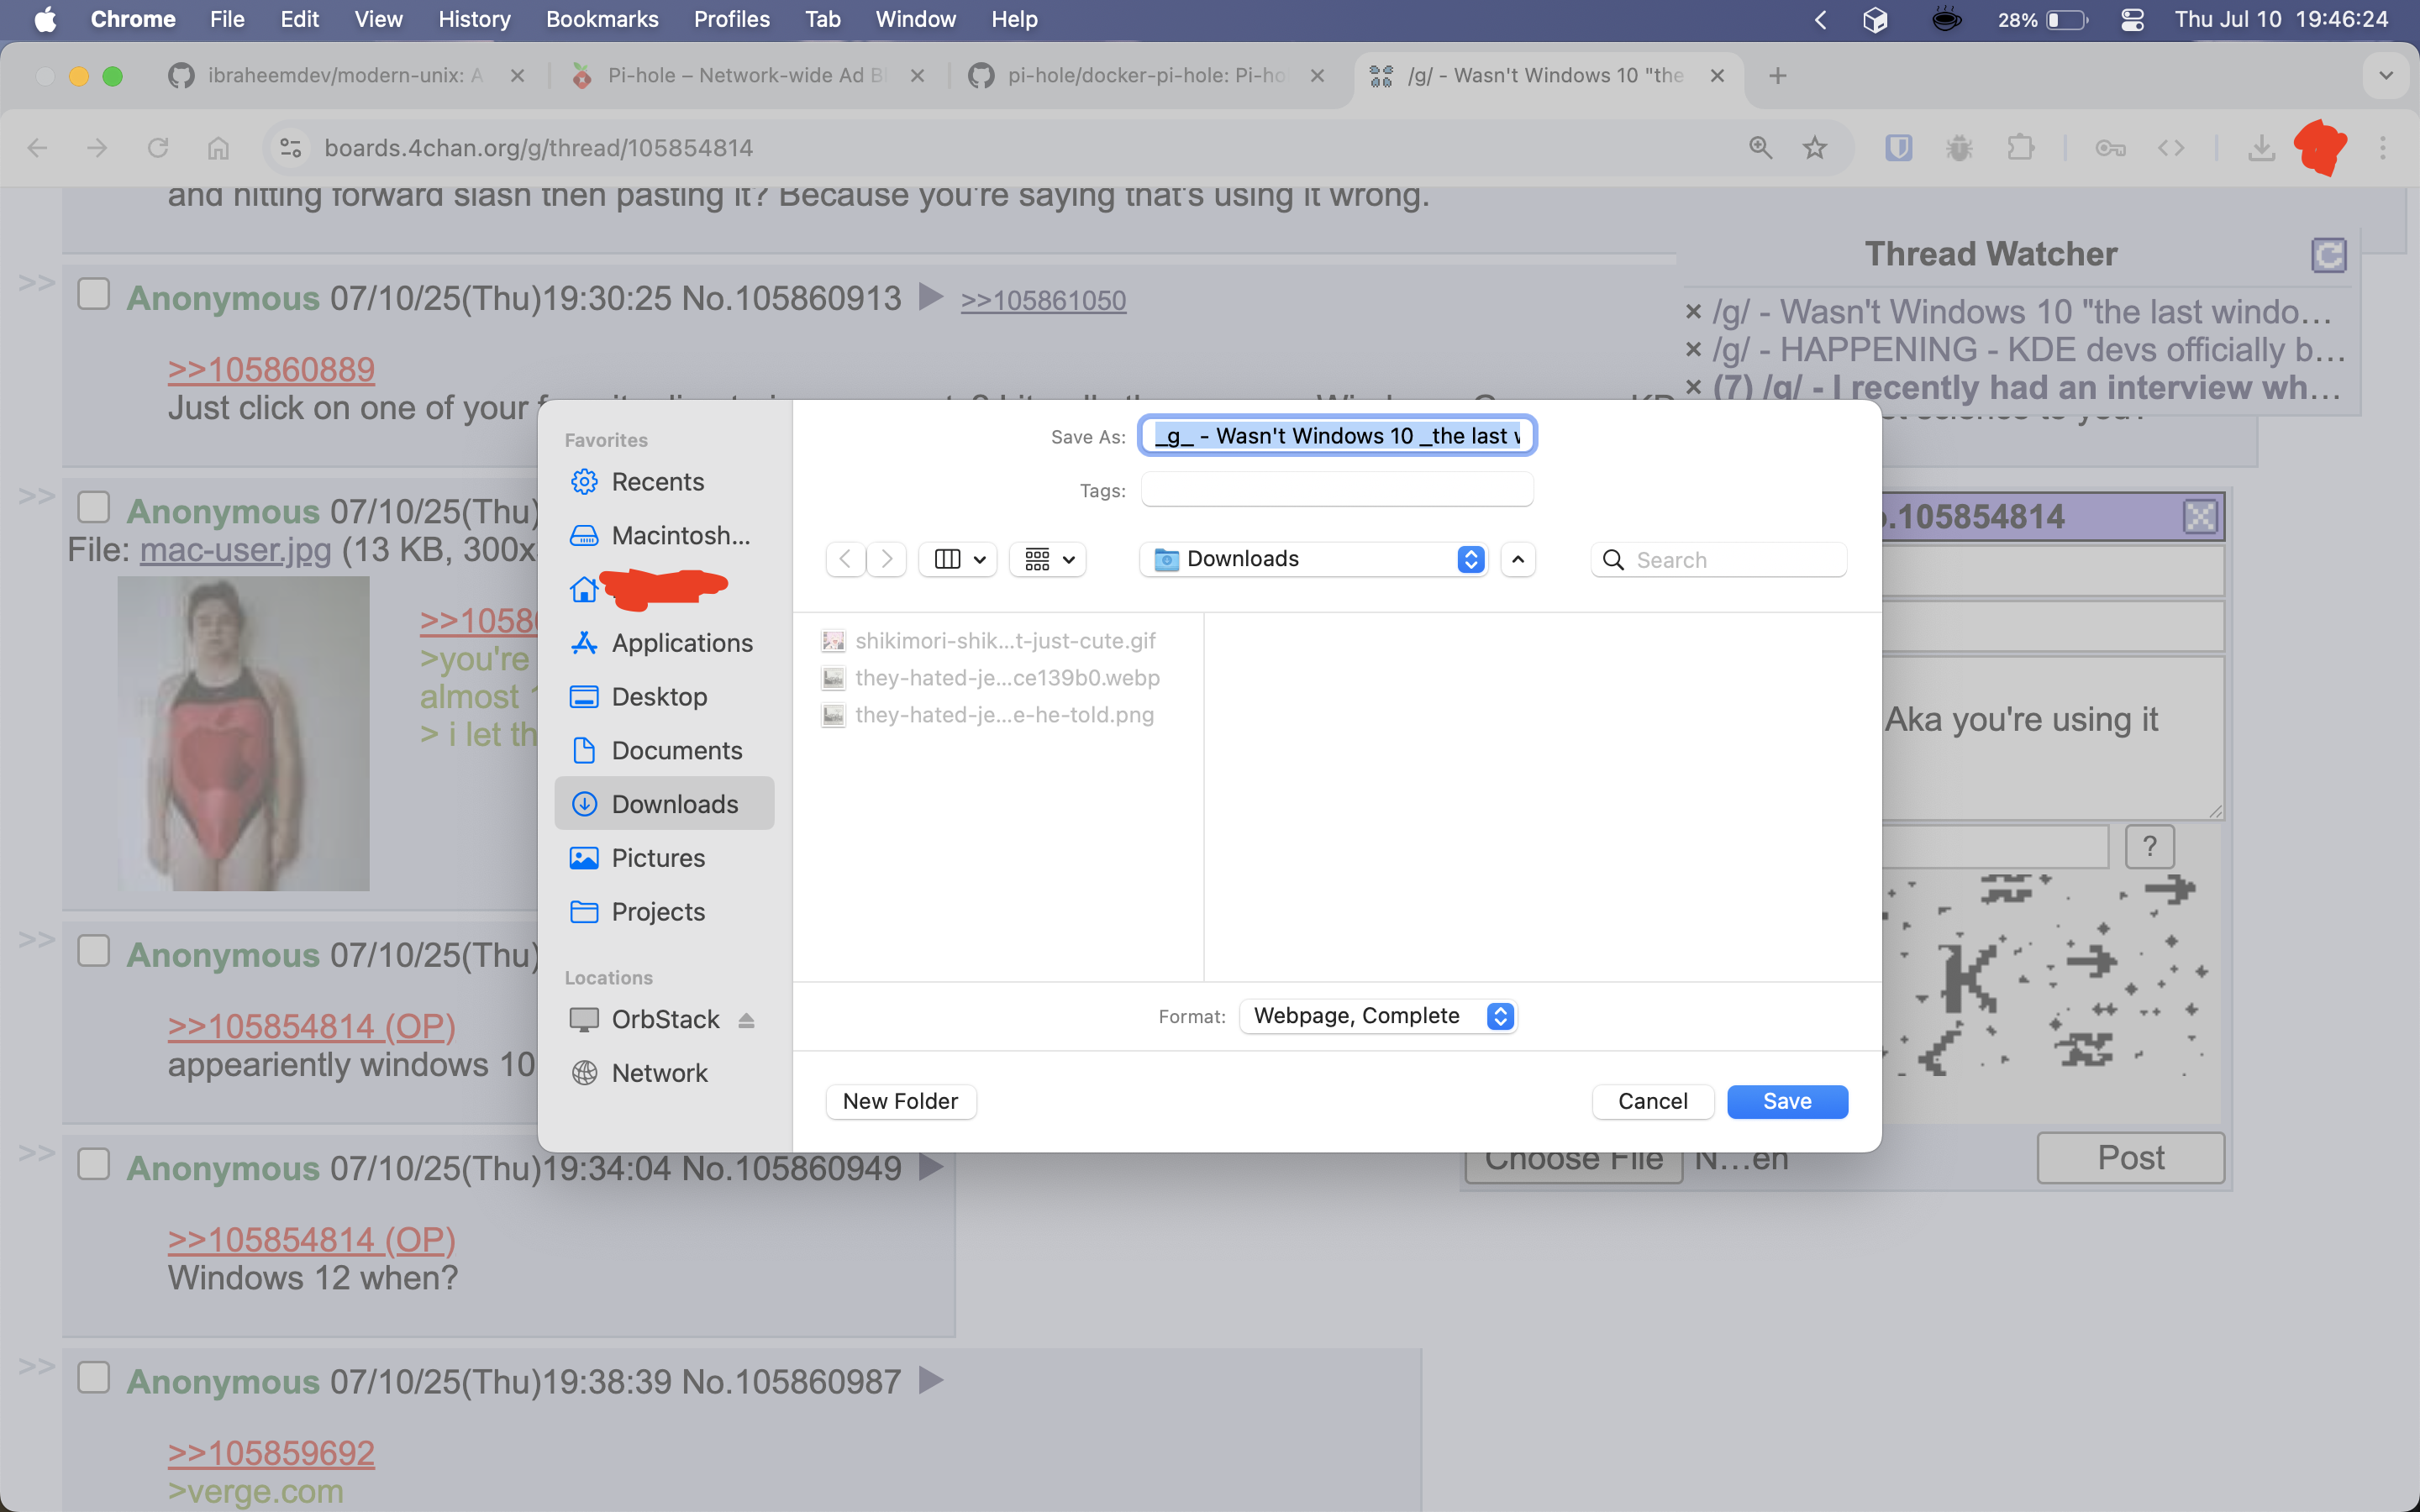Select they-hated-je...ce139b0.webp file
This screenshot has width=2420, height=1512.
click(x=991, y=678)
